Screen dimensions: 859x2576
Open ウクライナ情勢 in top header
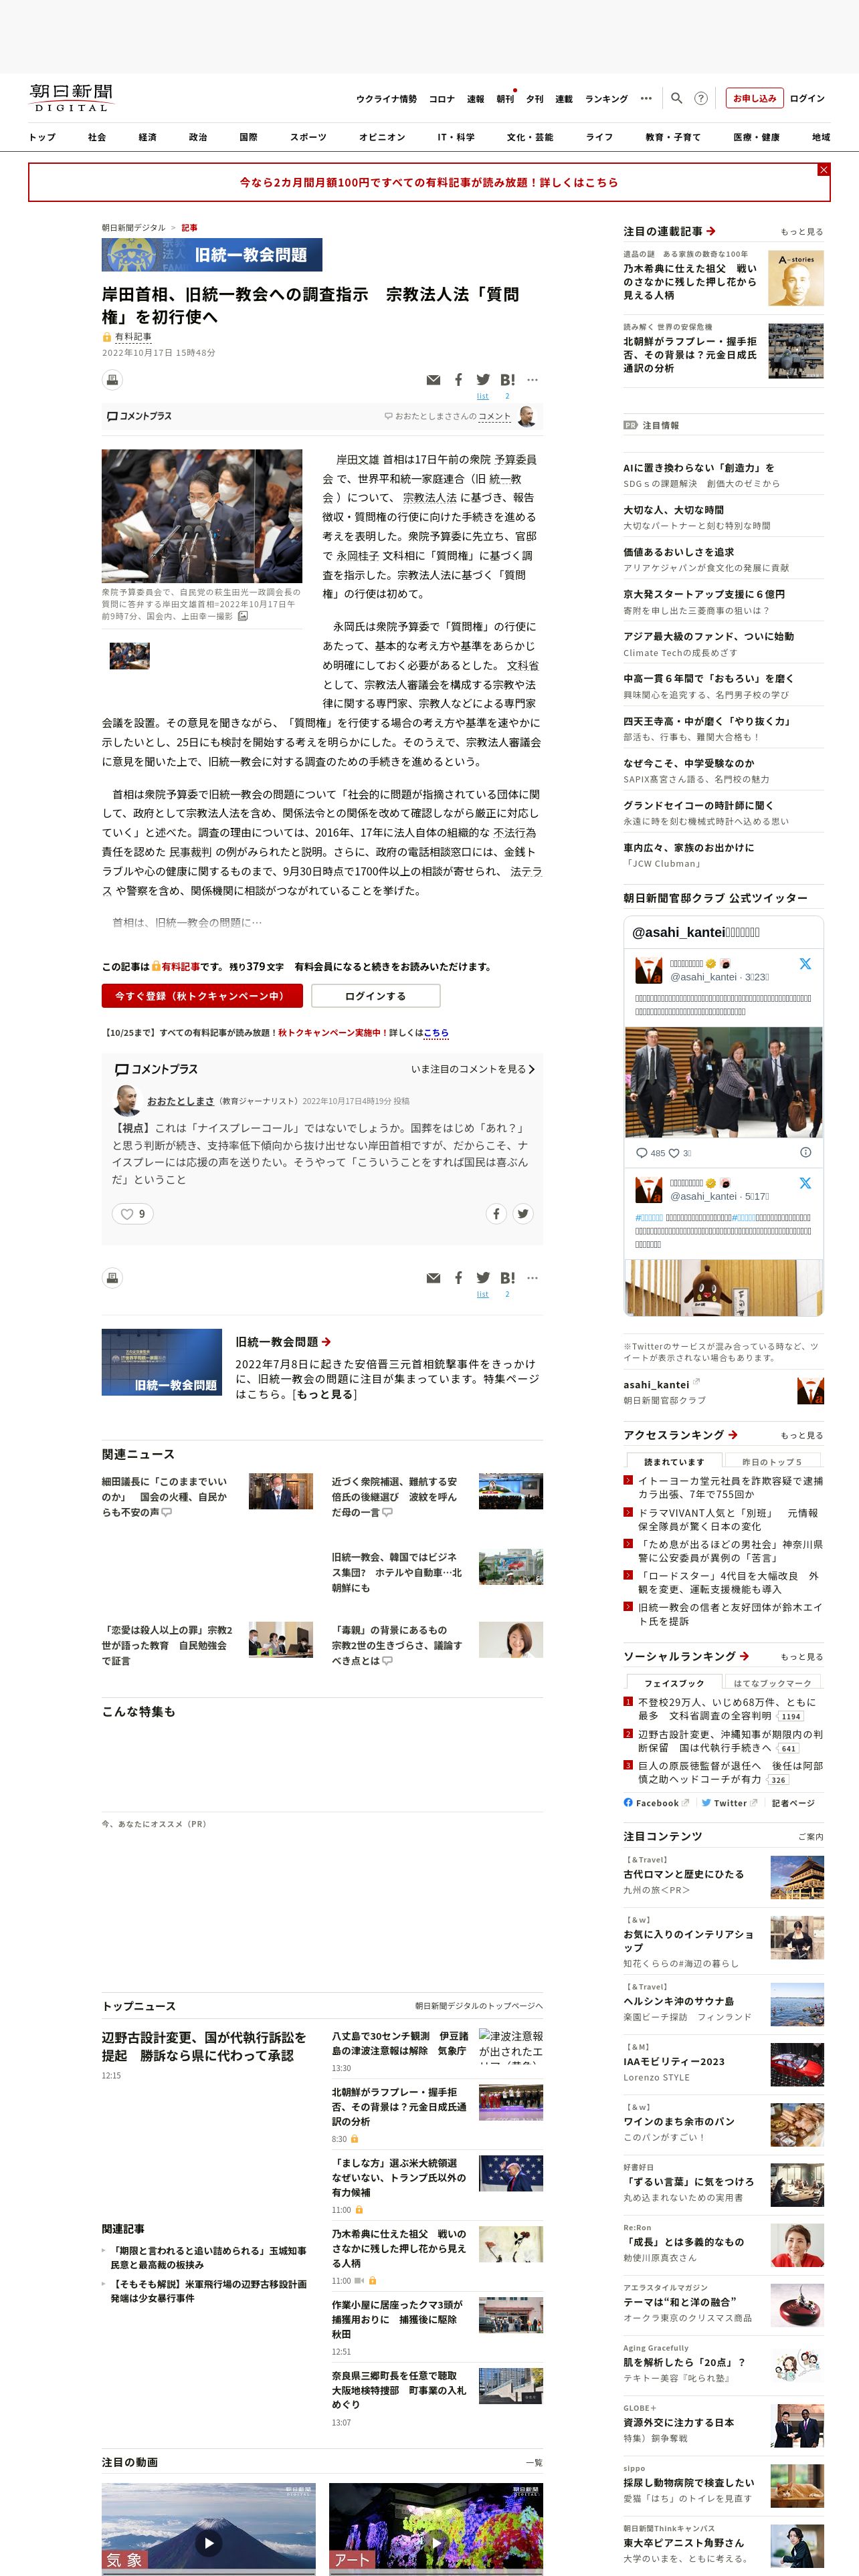[x=386, y=99]
